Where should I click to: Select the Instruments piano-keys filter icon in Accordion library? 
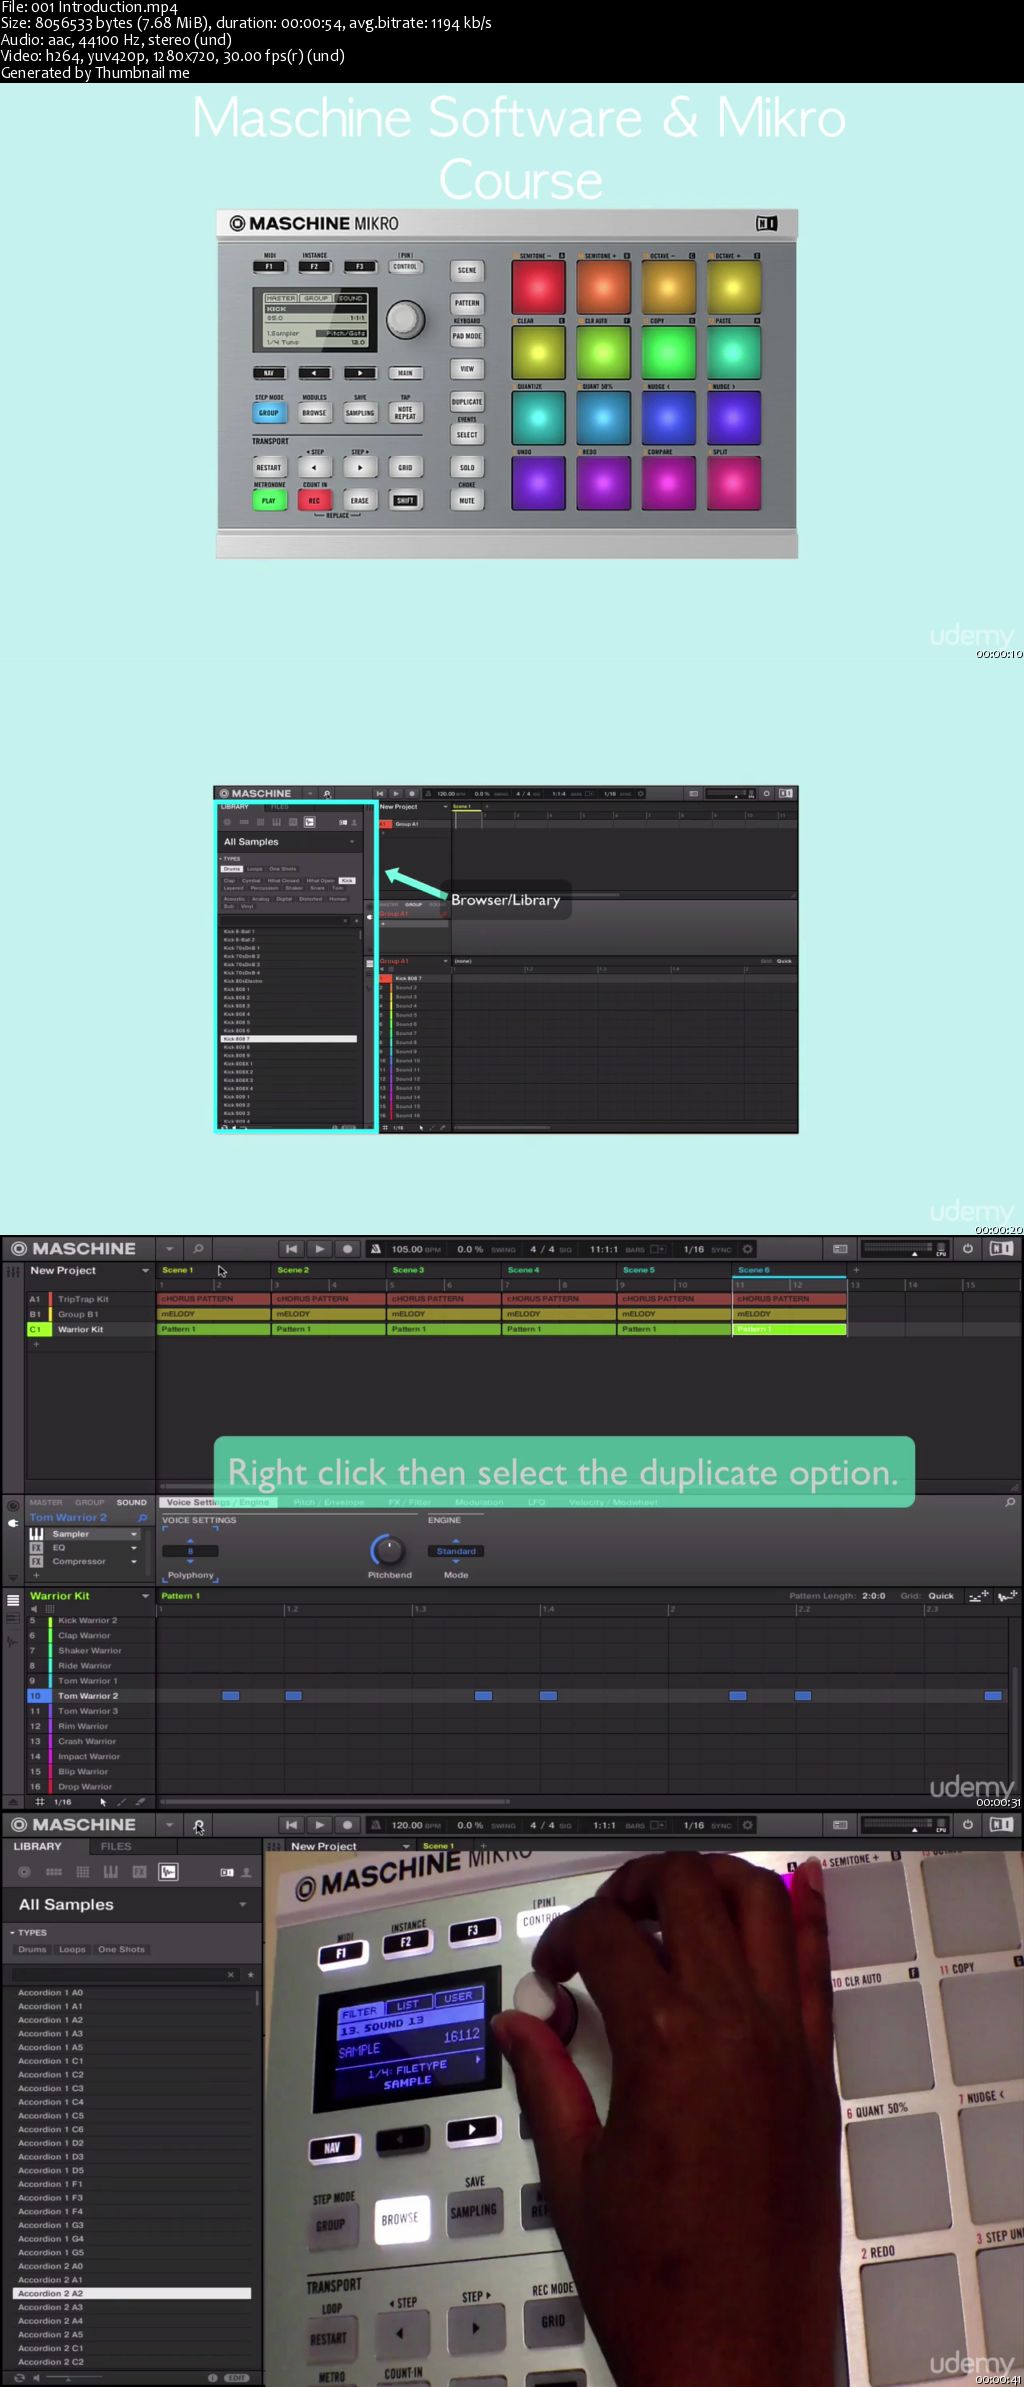pos(111,1872)
